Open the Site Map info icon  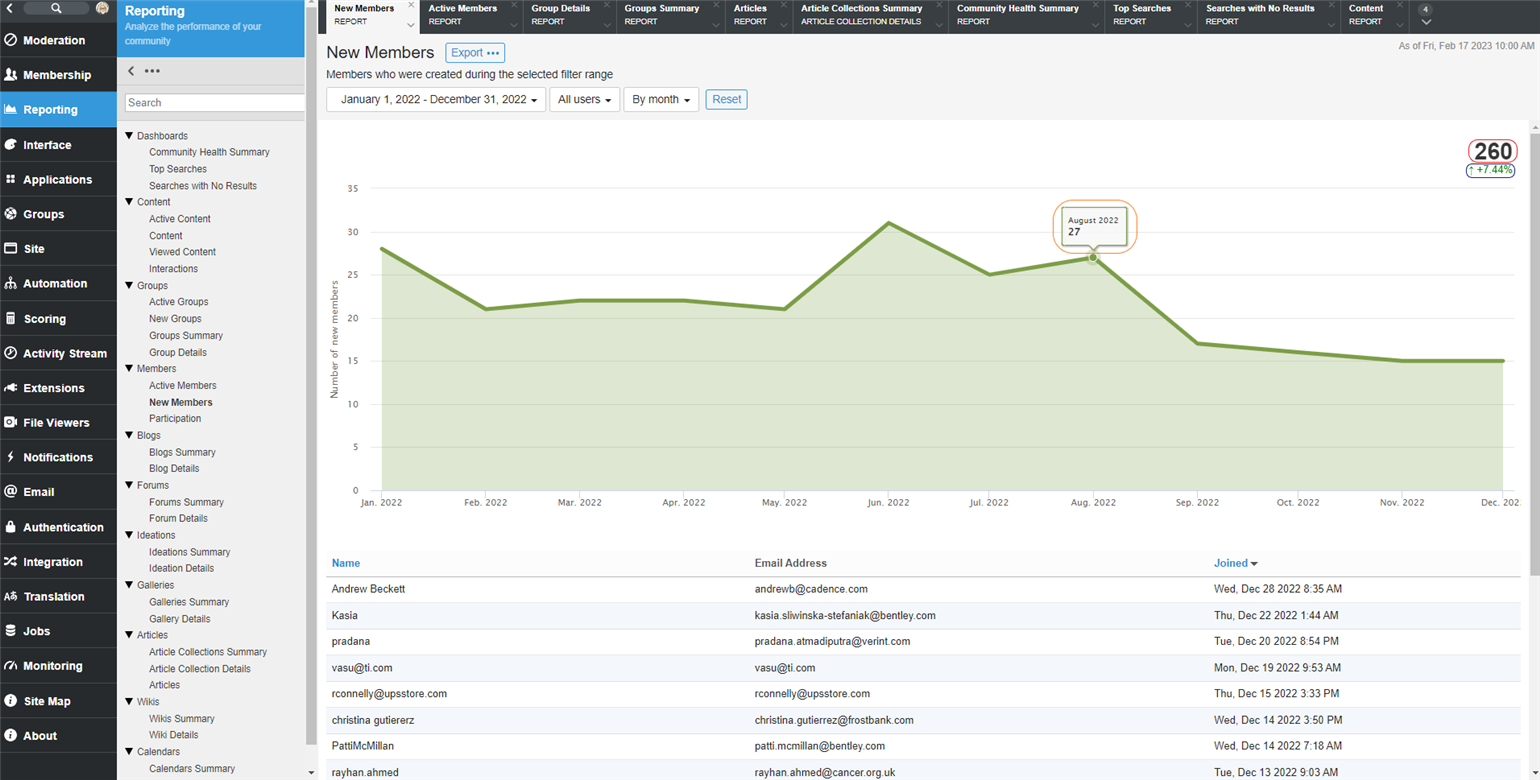click(x=11, y=701)
